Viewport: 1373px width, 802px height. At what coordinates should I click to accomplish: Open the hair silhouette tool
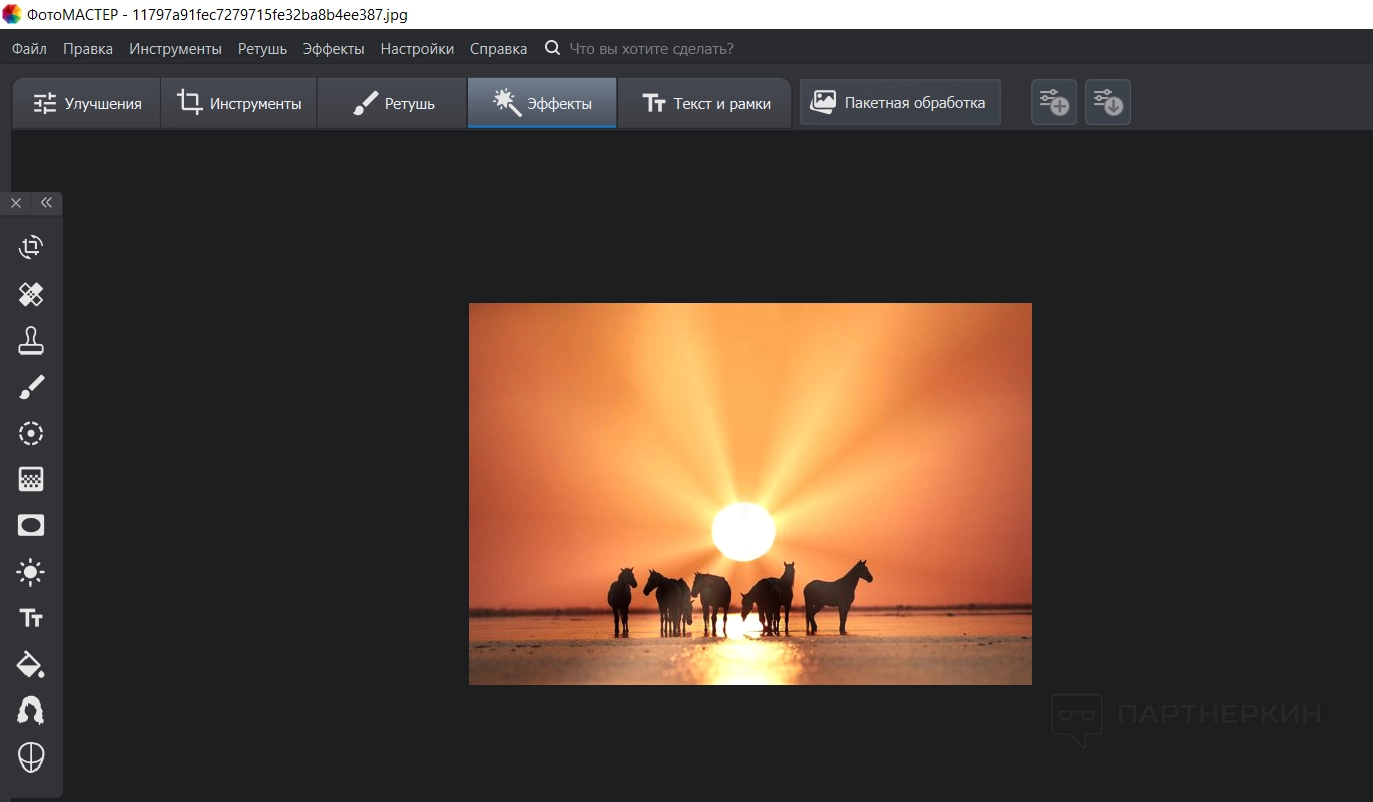31,711
